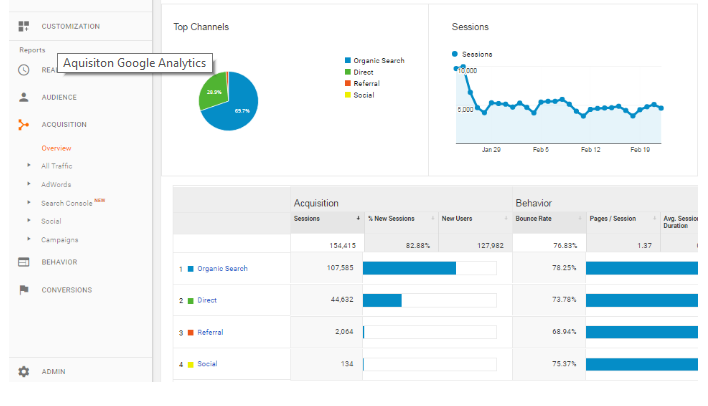Click the blue Organic Search legend swatch

(x=347, y=61)
